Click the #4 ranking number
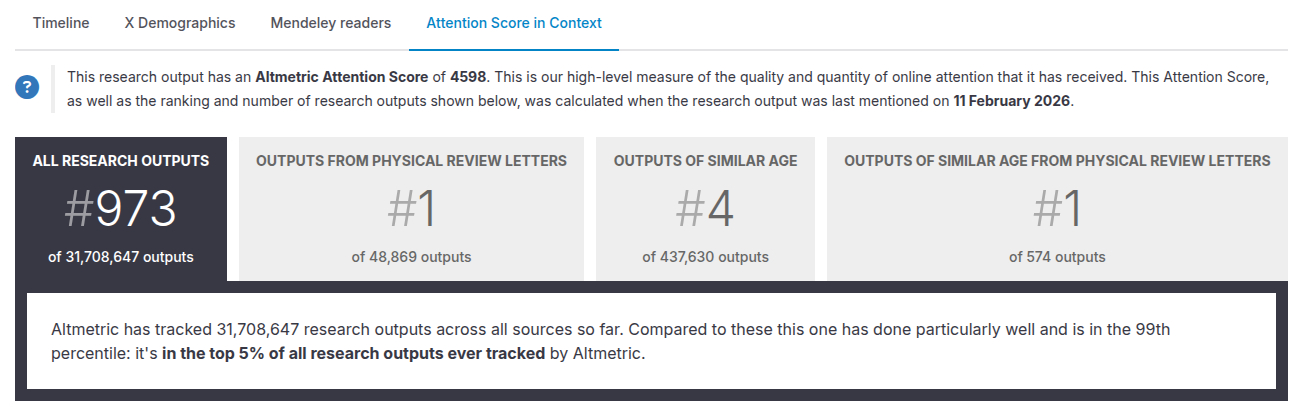Viewport: 1298px width, 420px height. 705,210
